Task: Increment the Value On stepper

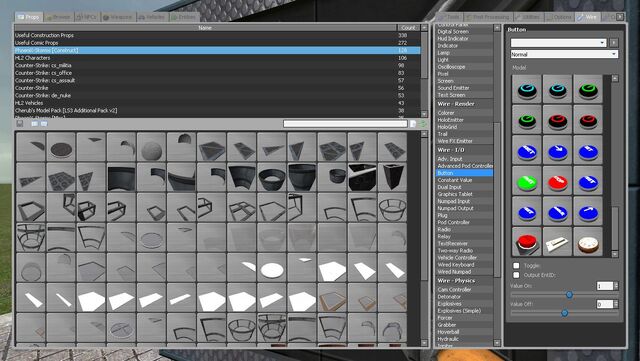Action: click(x=616, y=284)
